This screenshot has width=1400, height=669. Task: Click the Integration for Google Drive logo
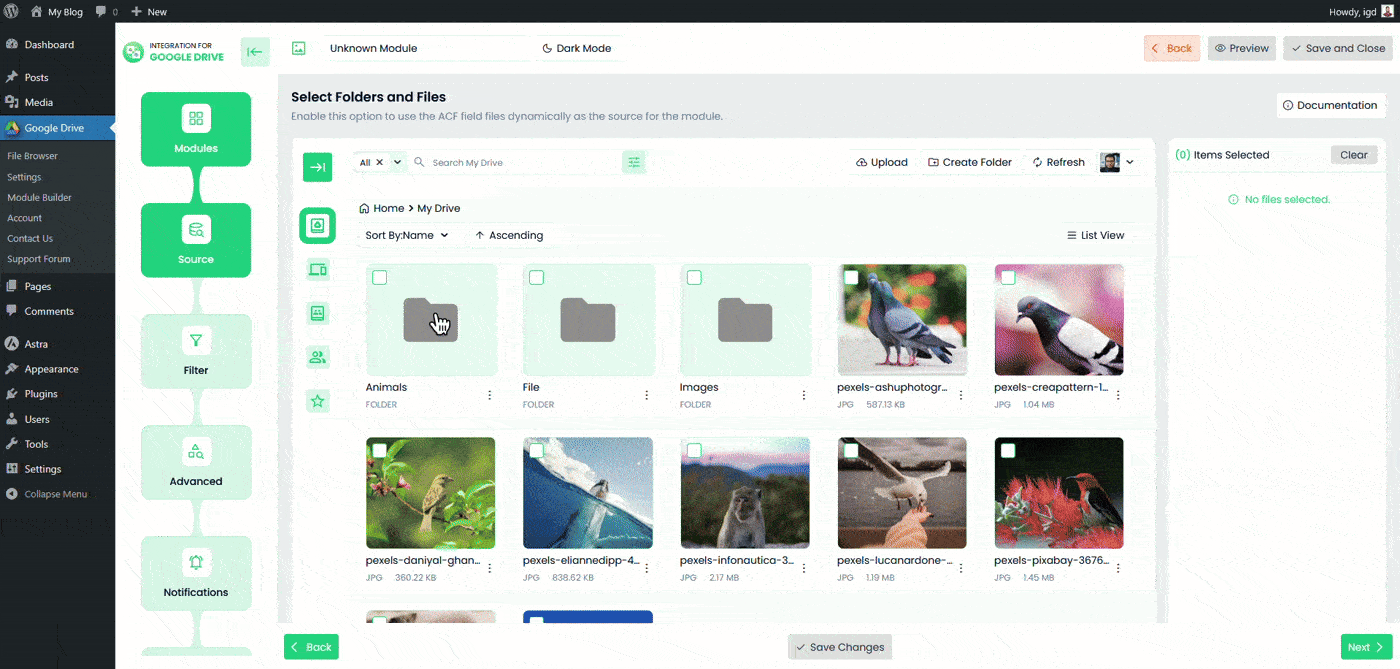[174, 52]
